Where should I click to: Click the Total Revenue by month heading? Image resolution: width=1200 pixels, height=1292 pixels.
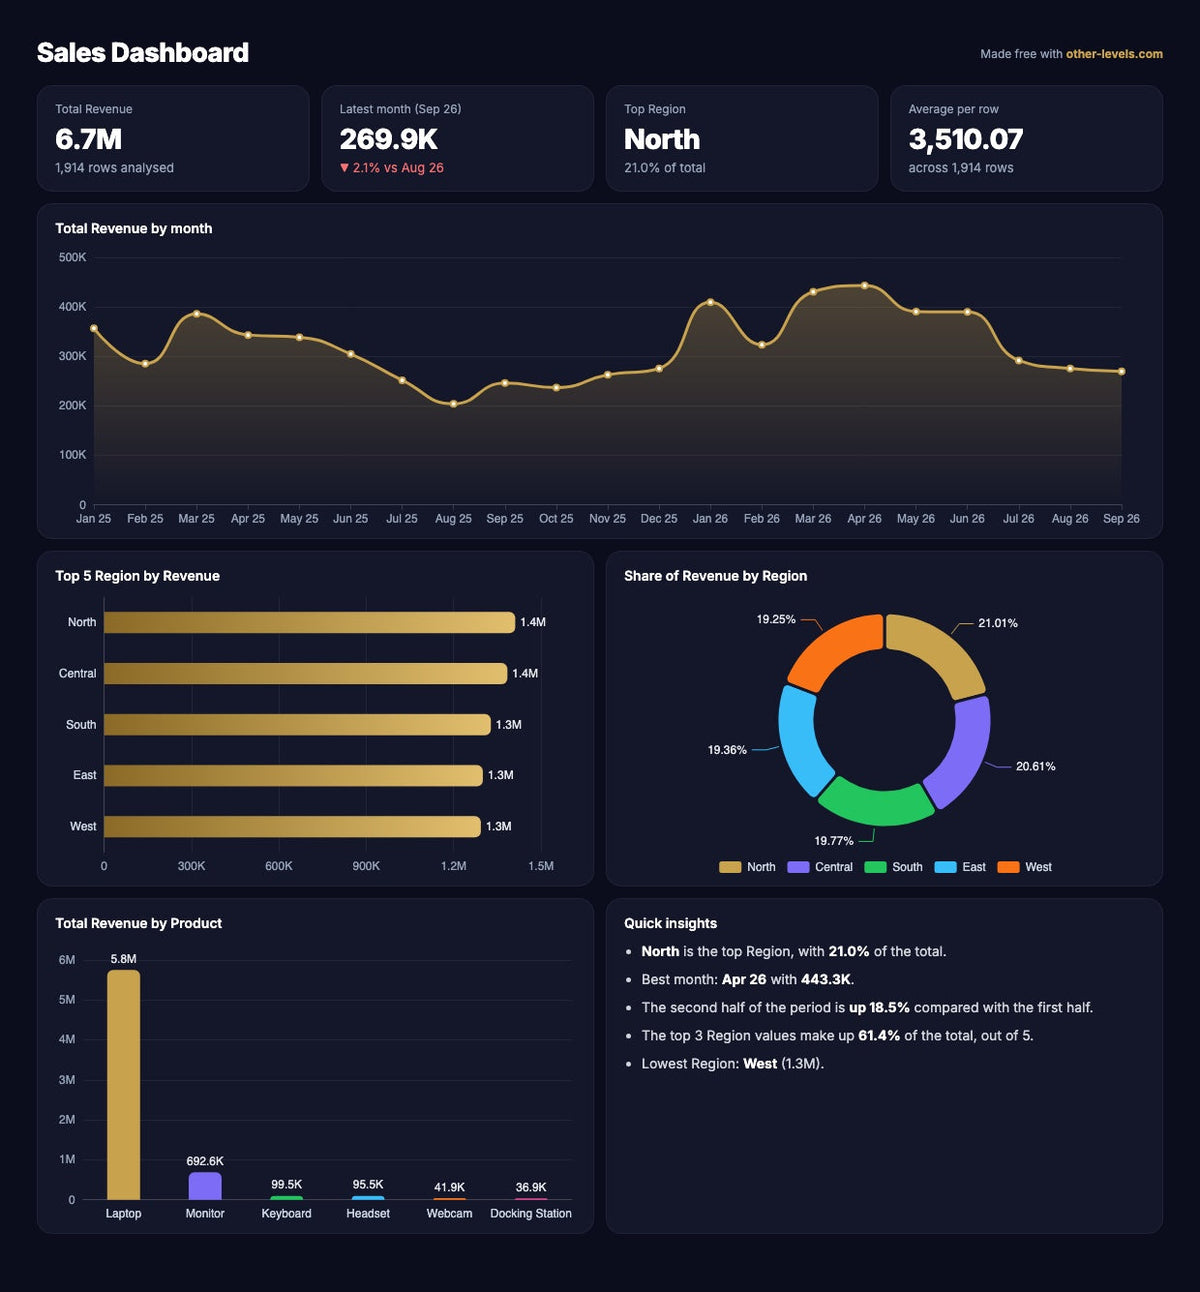point(133,228)
